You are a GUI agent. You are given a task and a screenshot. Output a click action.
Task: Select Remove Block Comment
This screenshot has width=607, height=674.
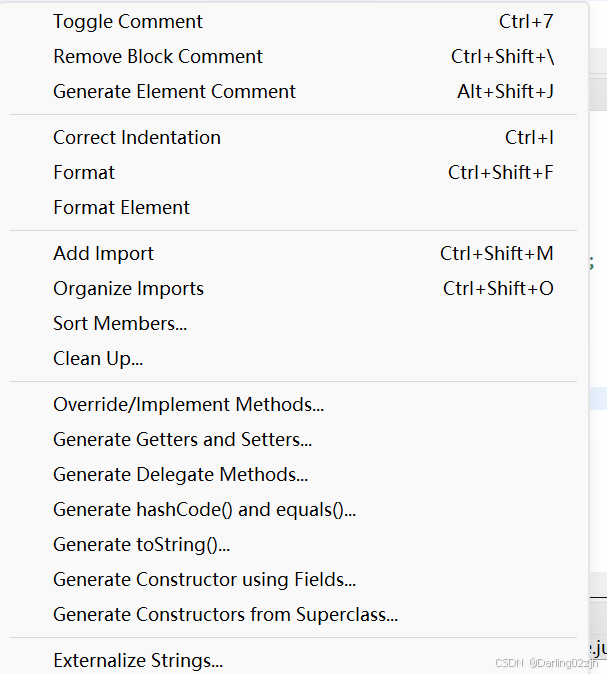click(x=158, y=56)
